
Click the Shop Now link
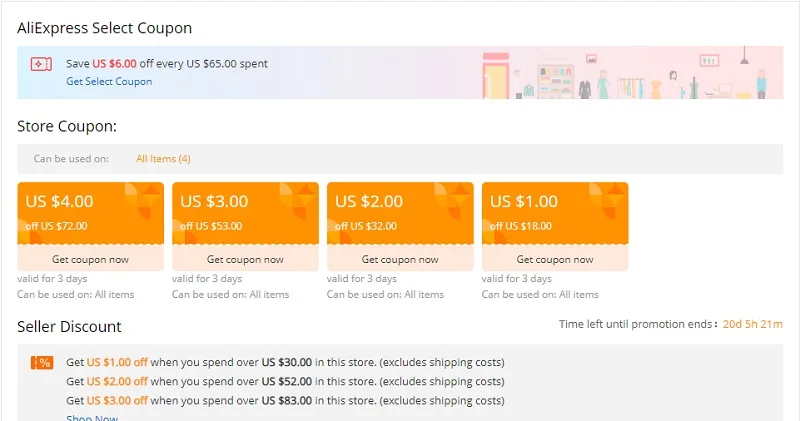(92, 417)
